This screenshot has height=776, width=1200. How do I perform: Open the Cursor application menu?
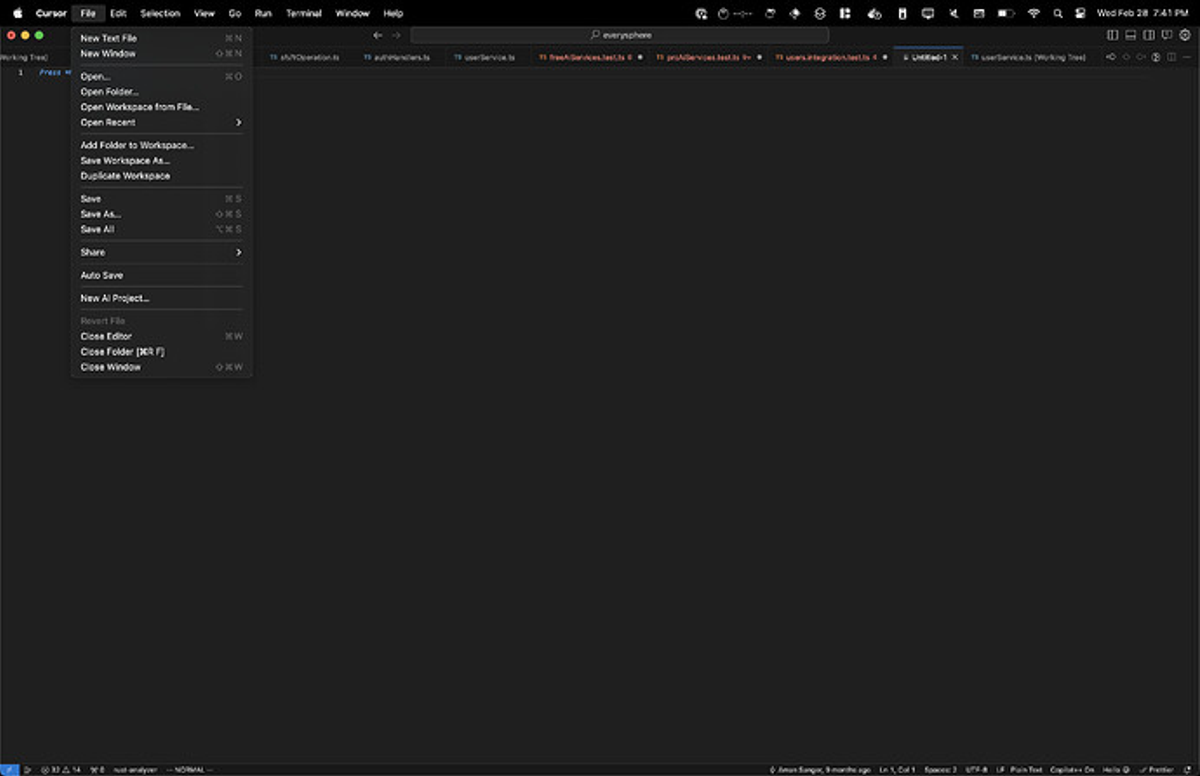(51, 13)
